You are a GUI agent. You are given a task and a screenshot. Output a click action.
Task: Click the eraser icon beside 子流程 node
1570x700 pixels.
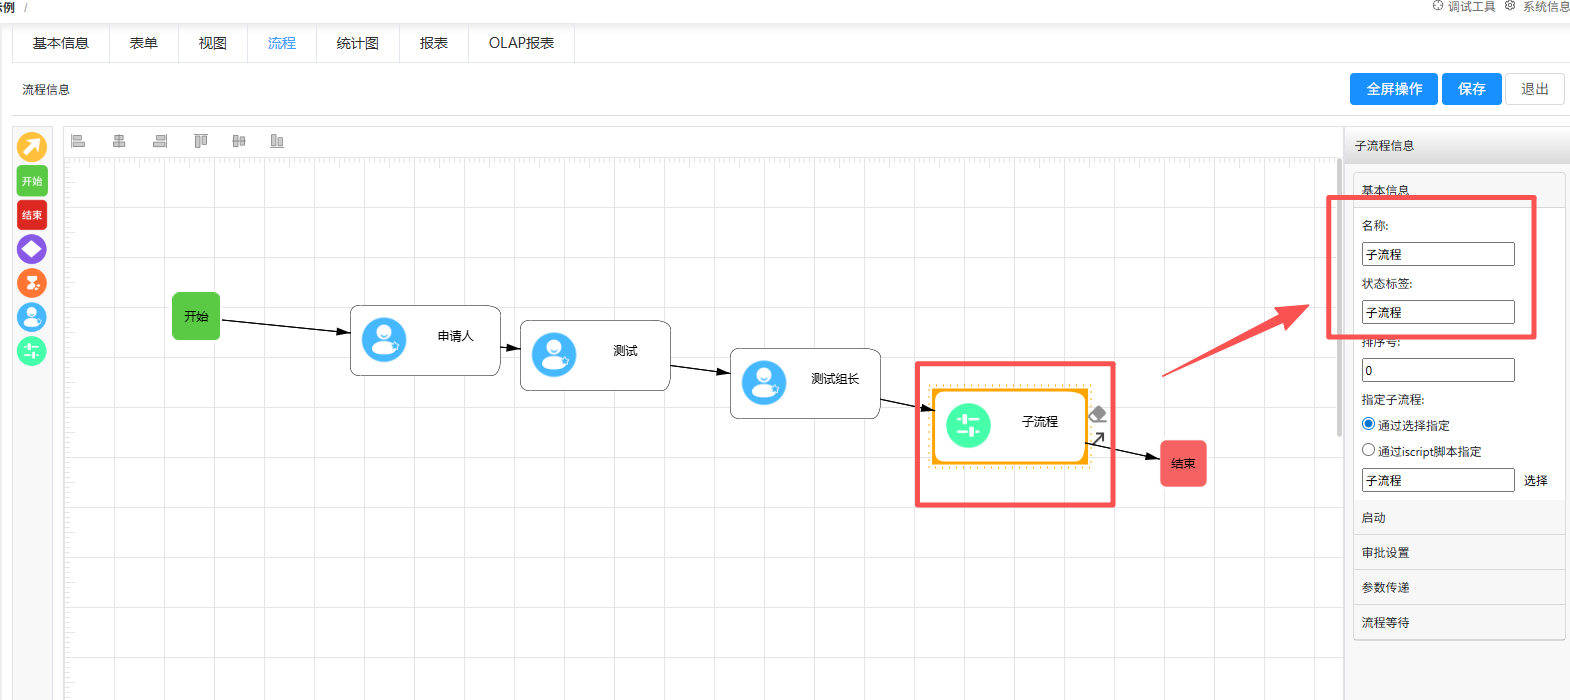click(1097, 414)
